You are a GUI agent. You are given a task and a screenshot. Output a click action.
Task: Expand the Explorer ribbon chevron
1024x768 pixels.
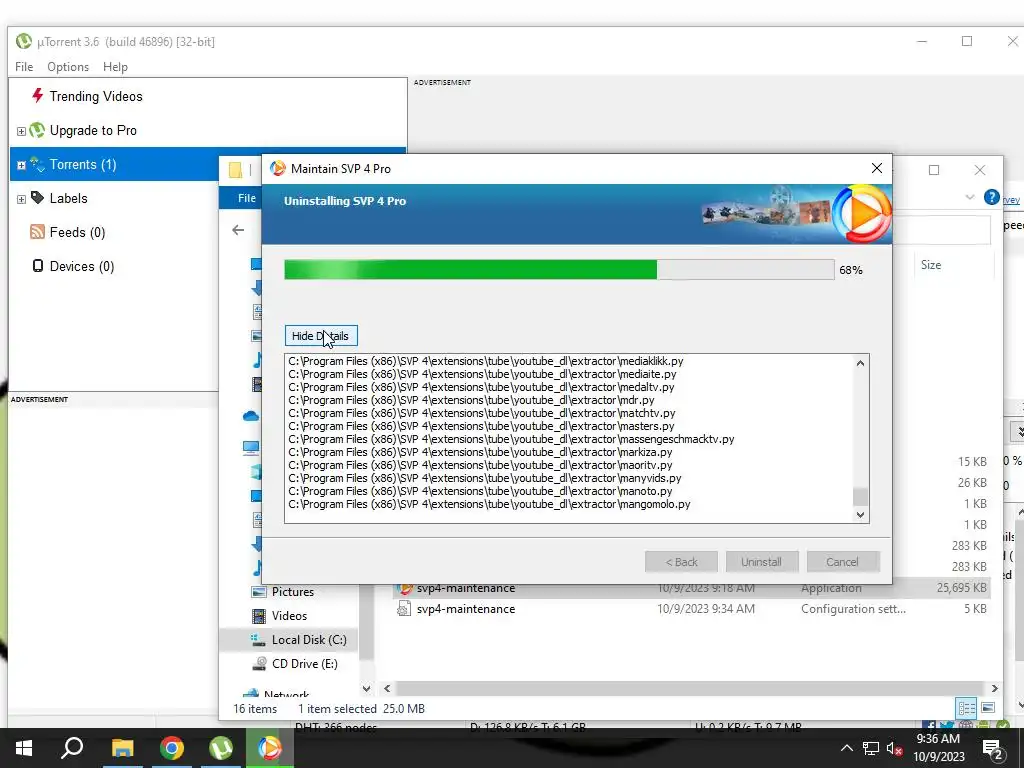pyautogui.click(x=970, y=197)
